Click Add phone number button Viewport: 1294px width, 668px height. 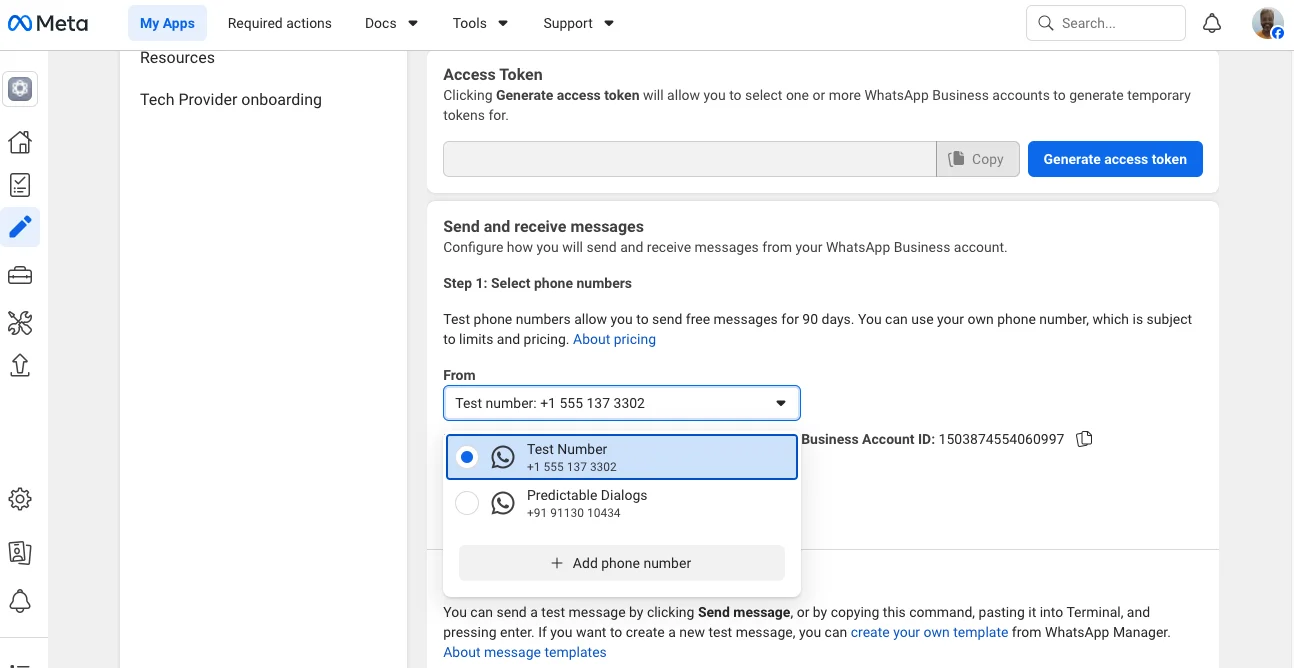[x=621, y=563]
